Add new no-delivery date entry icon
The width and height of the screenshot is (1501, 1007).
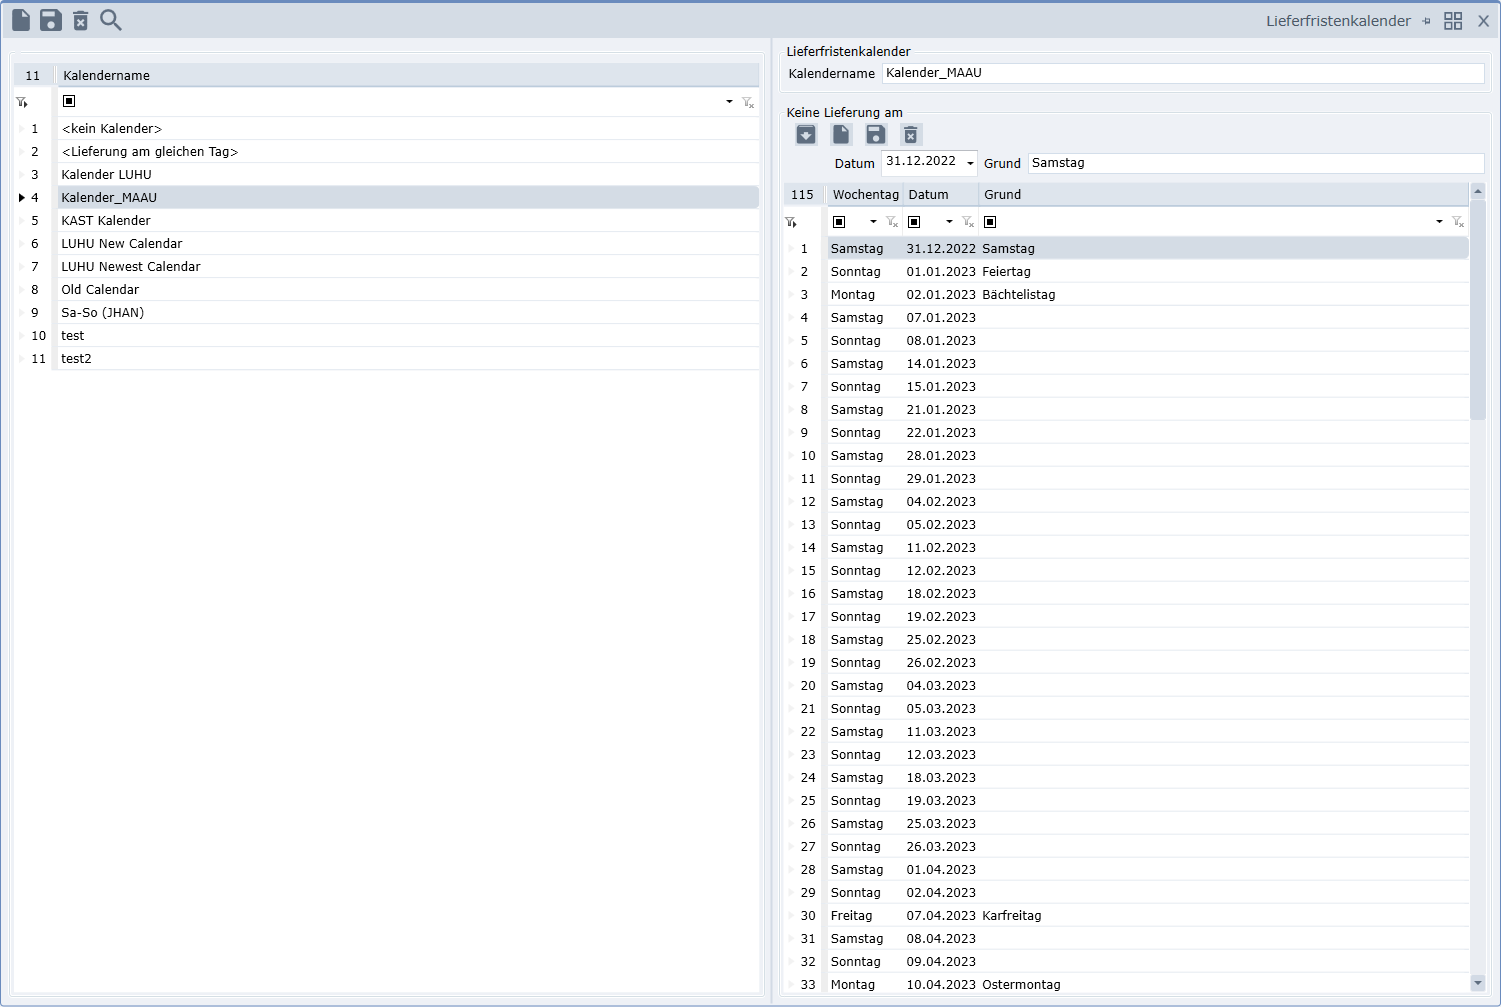841,135
